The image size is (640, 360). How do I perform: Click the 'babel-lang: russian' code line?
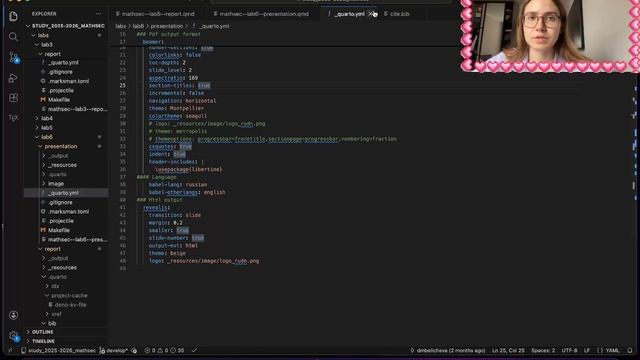click(178, 185)
